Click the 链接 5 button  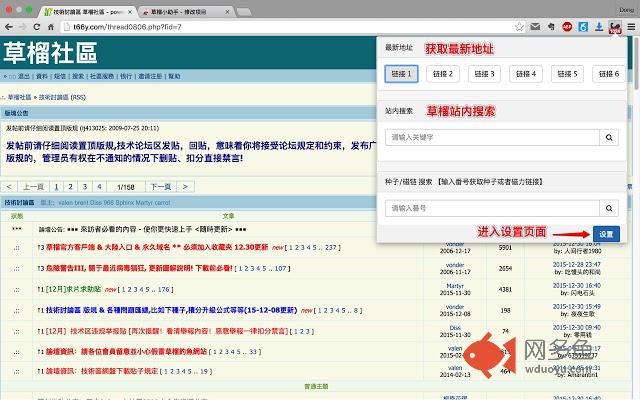pyautogui.click(x=567, y=74)
